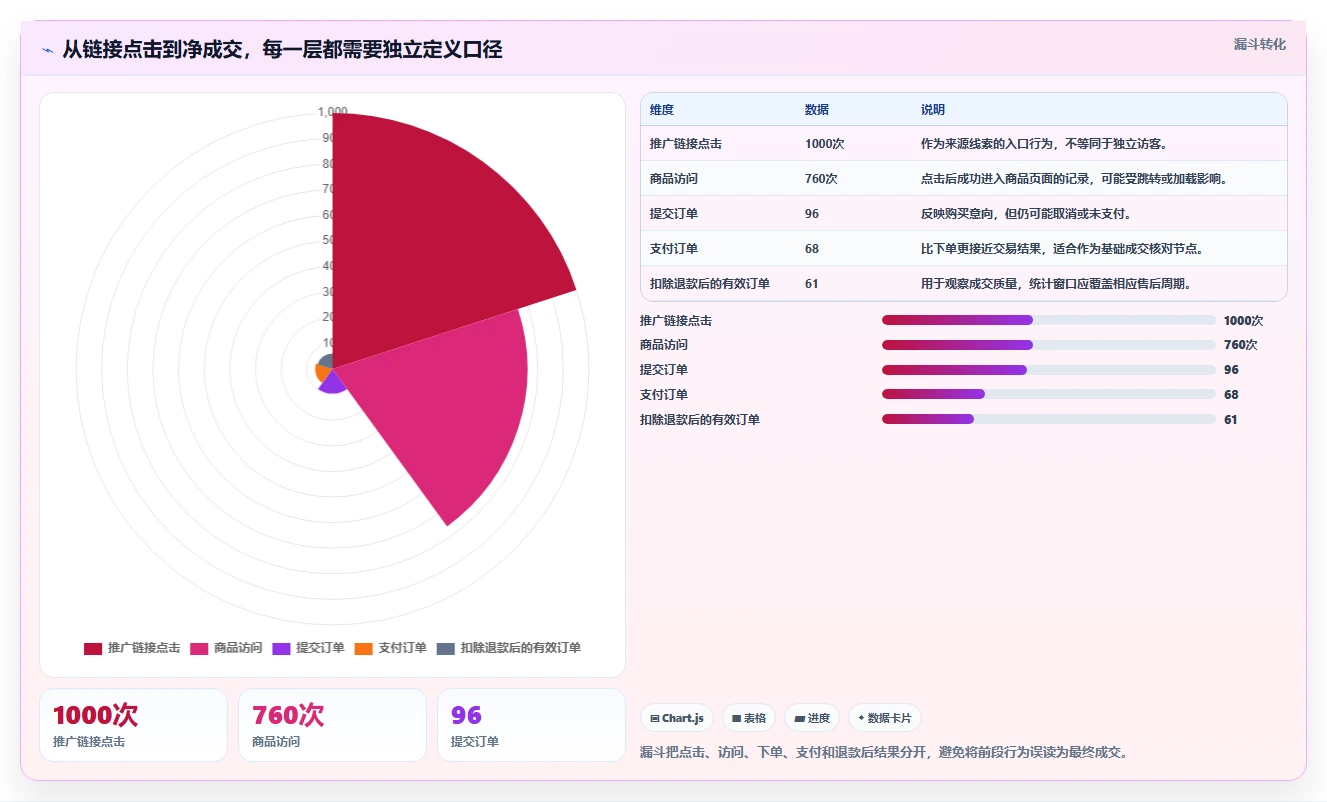This screenshot has width=1327, height=802.
Task: Click the 数据卡片 chip
Action: tap(885, 718)
